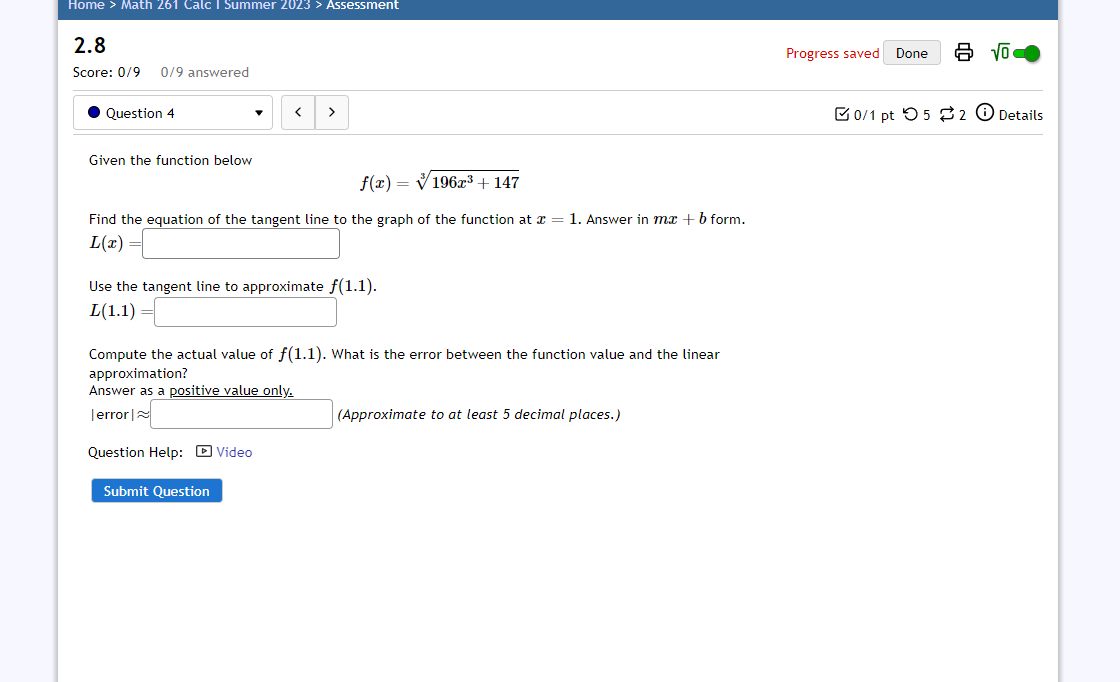Click the right chevron for next question
Screen dimensions: 1120x682
tap(331, 112)
